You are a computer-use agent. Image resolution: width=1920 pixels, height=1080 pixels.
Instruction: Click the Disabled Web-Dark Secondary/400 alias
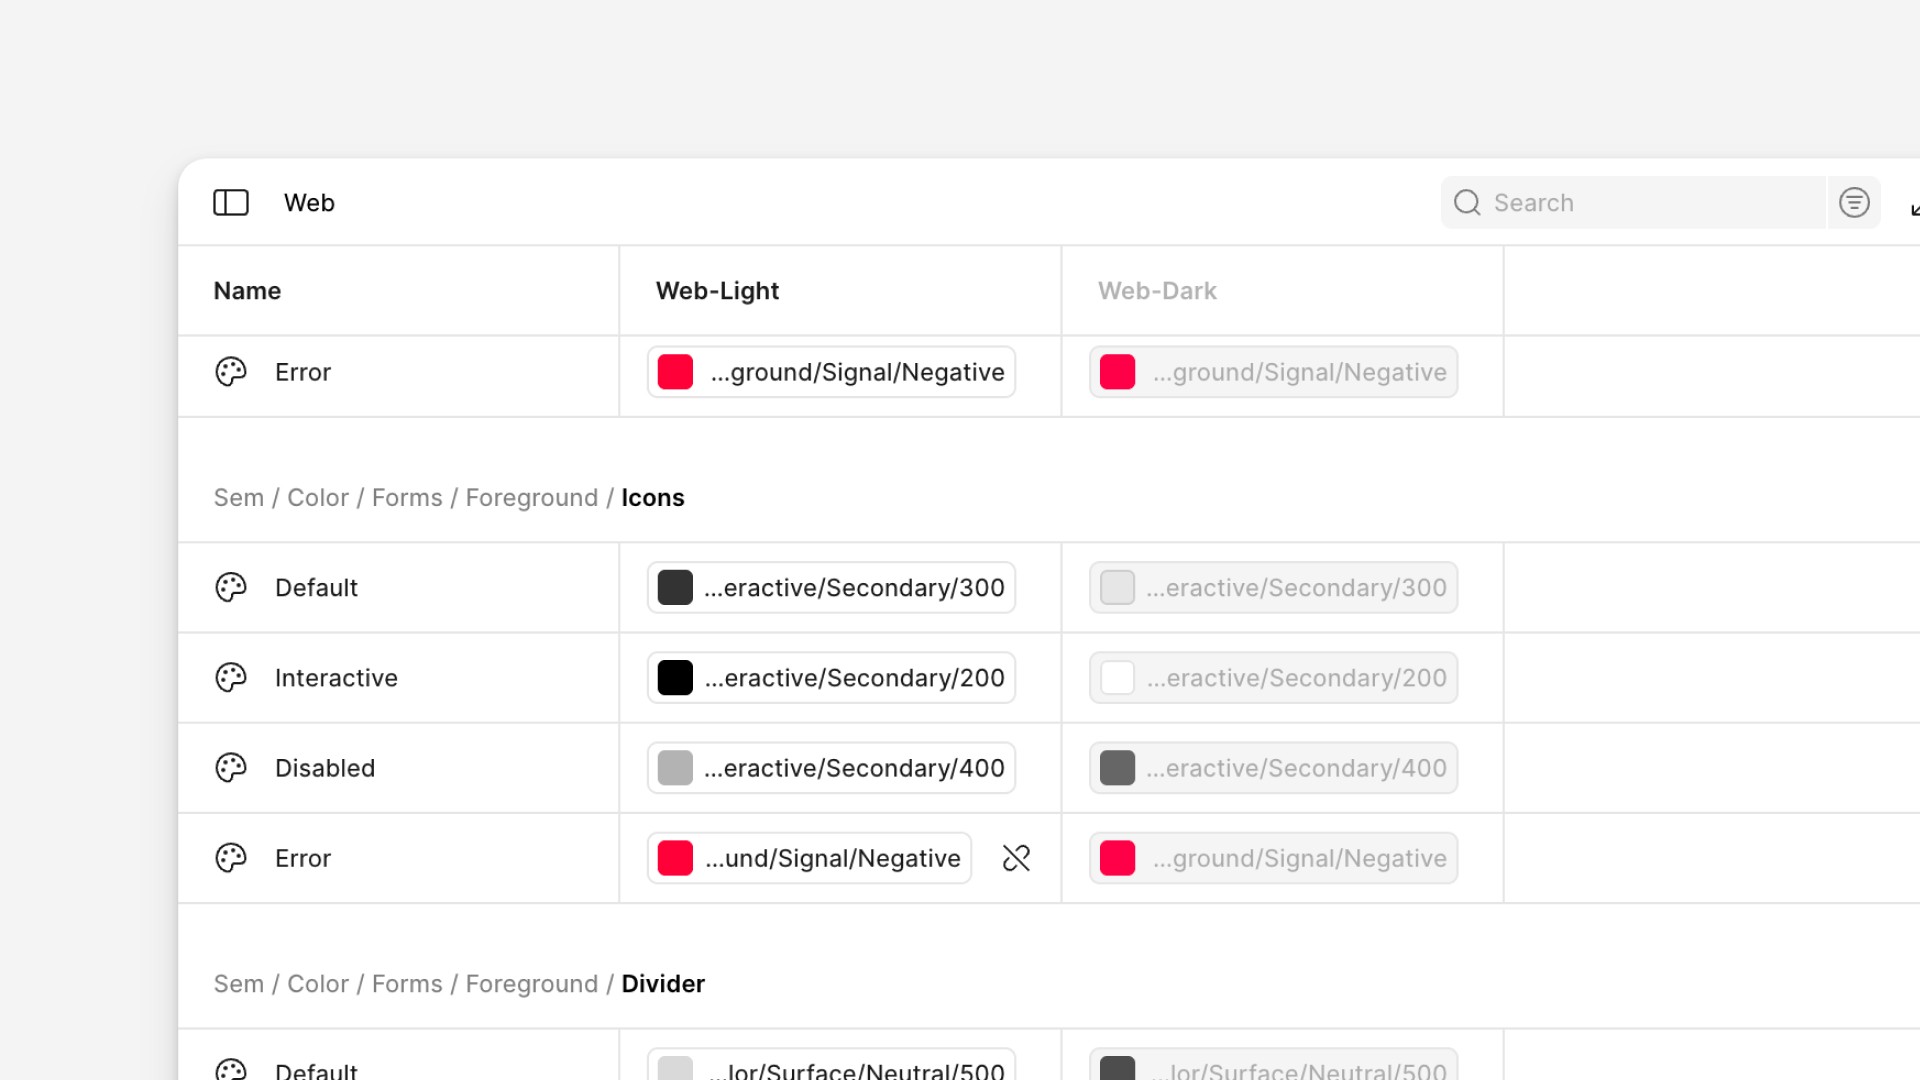pos(1295,768)
